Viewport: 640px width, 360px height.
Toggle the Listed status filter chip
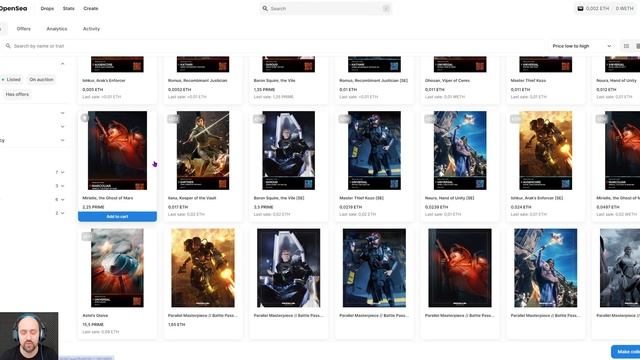point(11,80)
